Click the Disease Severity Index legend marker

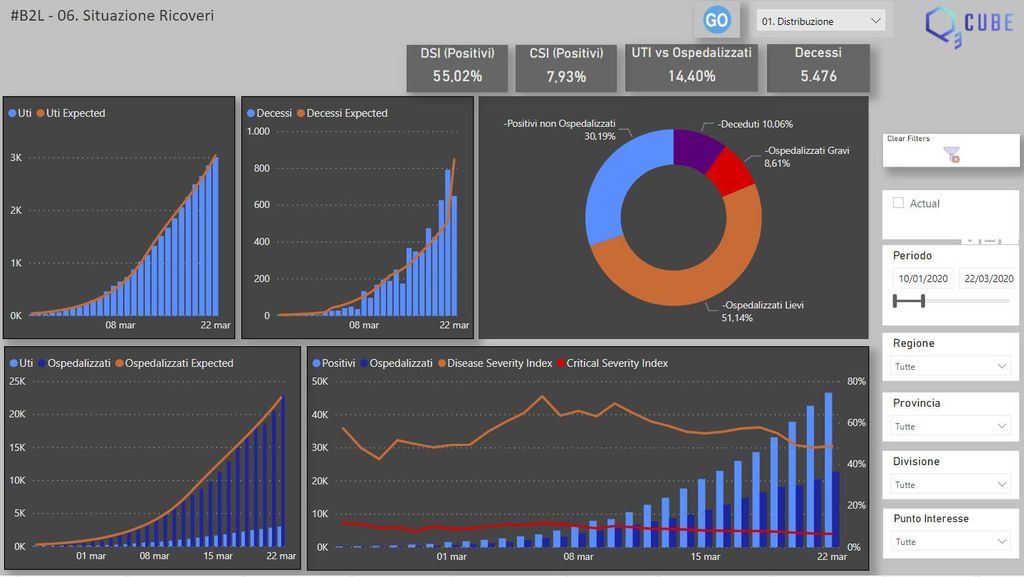click(440, 364)
